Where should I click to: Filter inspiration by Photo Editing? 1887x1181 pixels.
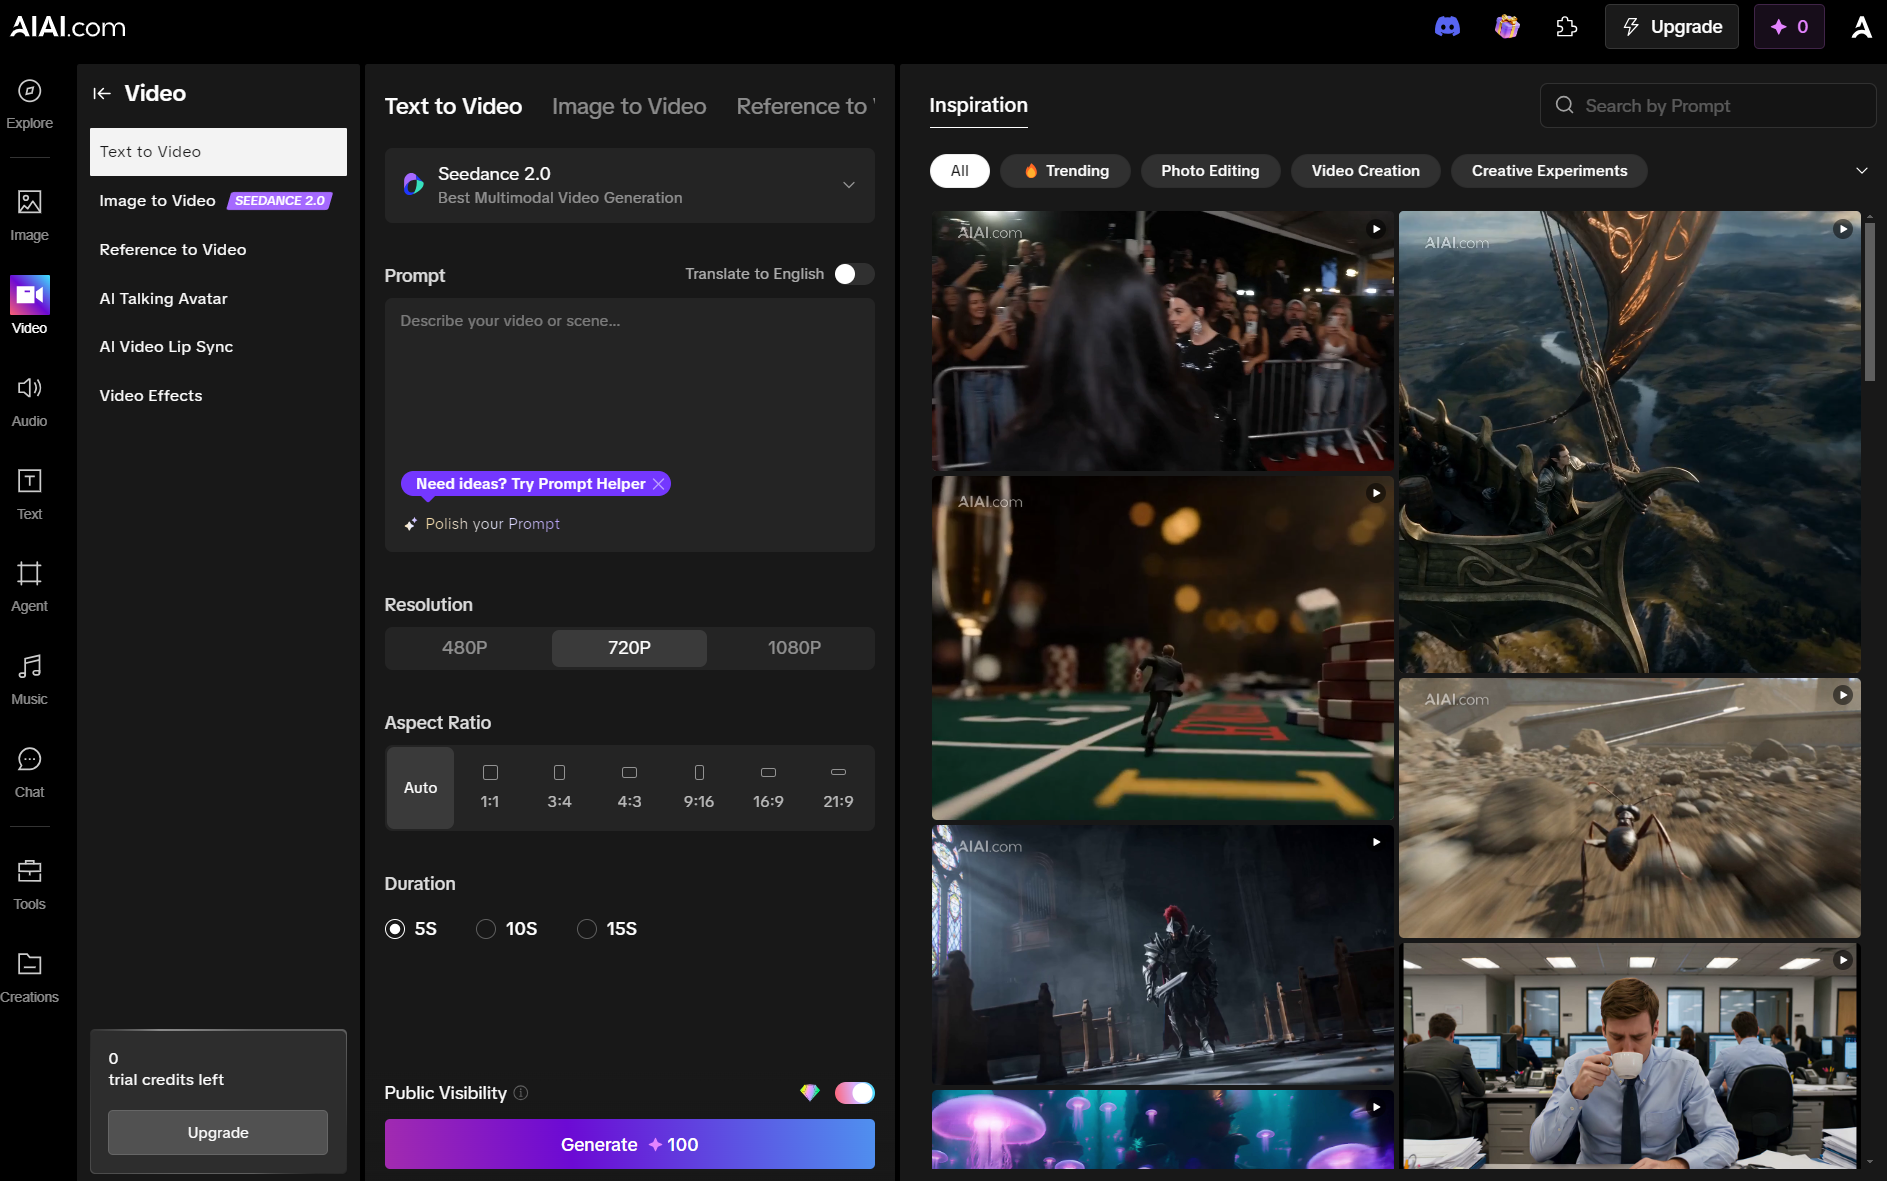(x=1210, y=171)
